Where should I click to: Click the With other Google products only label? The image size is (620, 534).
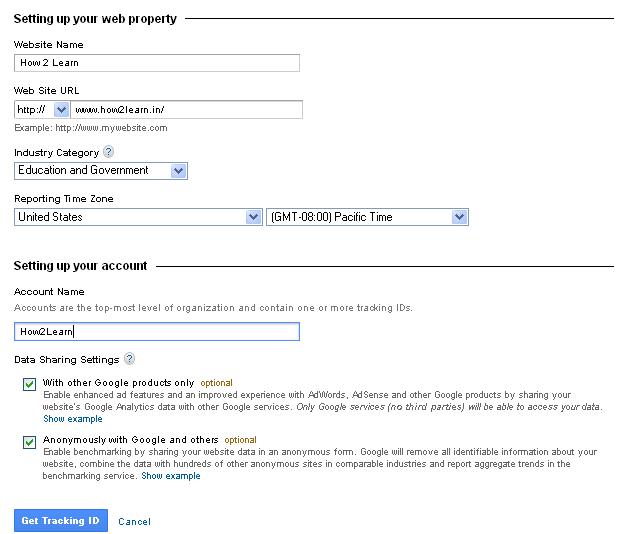(x=119, y=383)
